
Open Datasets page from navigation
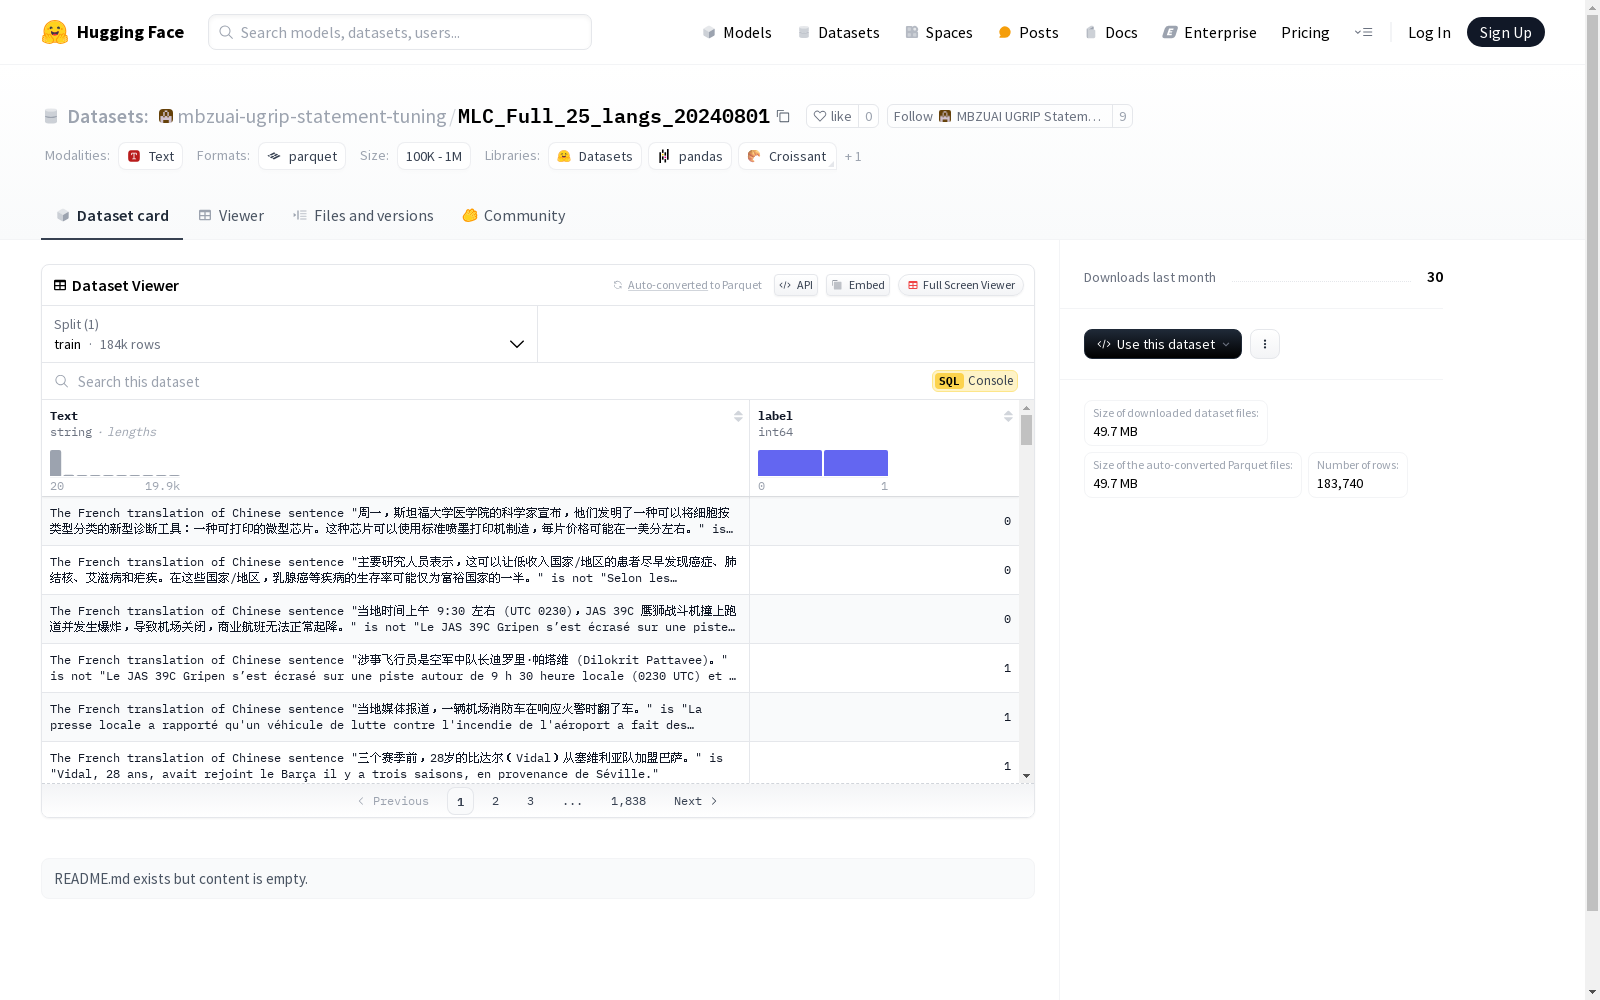click(x=838, y=32)
